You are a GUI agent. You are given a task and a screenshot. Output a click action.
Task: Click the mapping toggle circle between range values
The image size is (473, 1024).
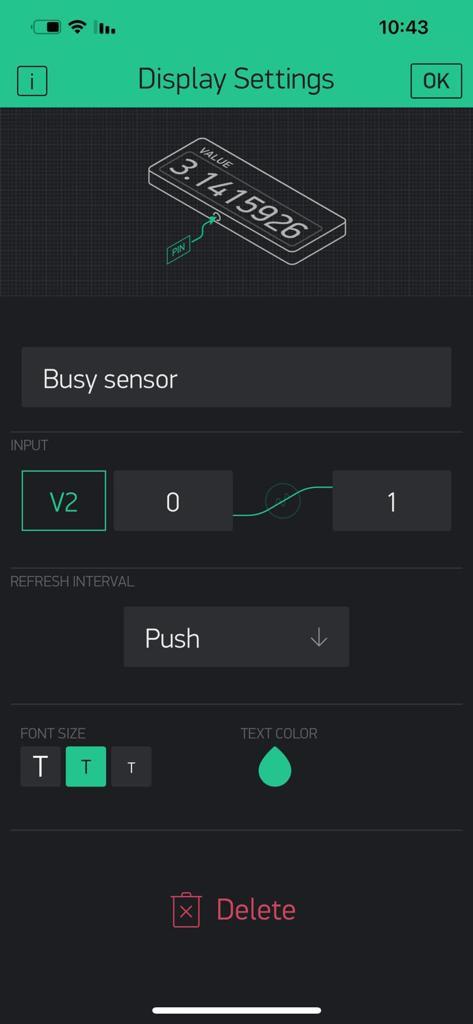[x=283, y=501]
